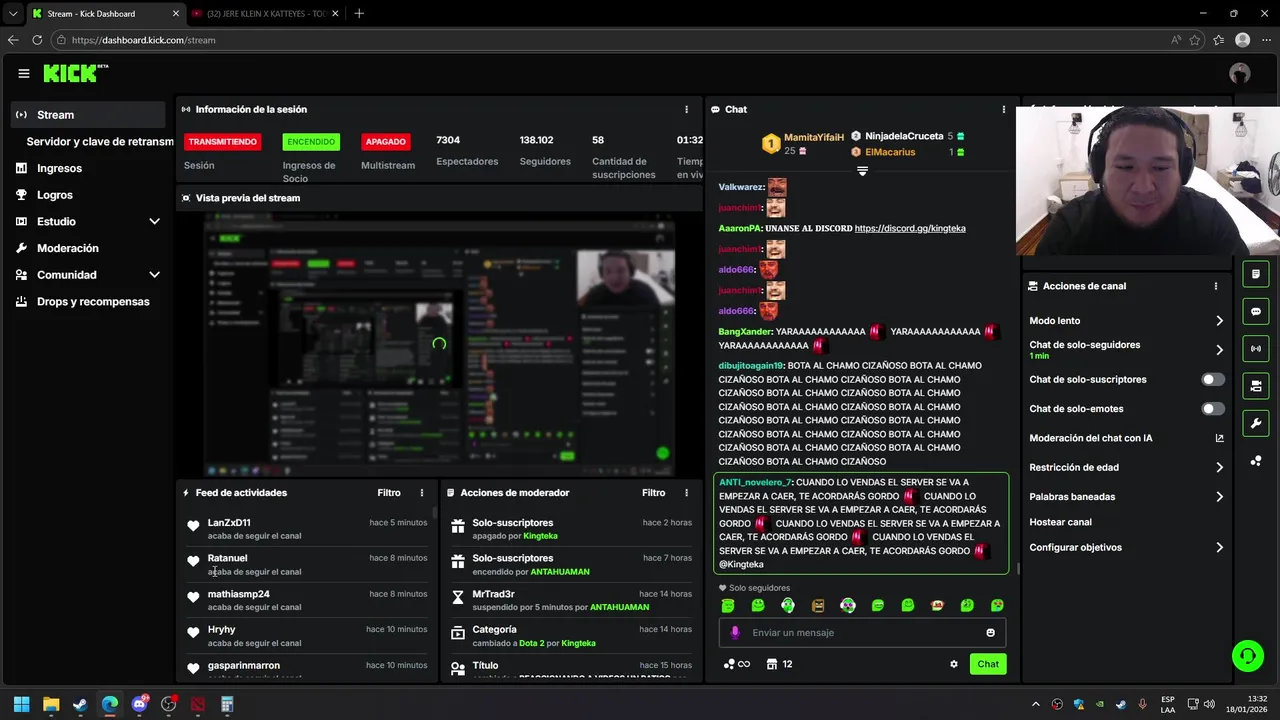Viewport: 1280px width, 720px height.
Task: Open the notes panel icon in right rail
Action: pos(1256,274)
